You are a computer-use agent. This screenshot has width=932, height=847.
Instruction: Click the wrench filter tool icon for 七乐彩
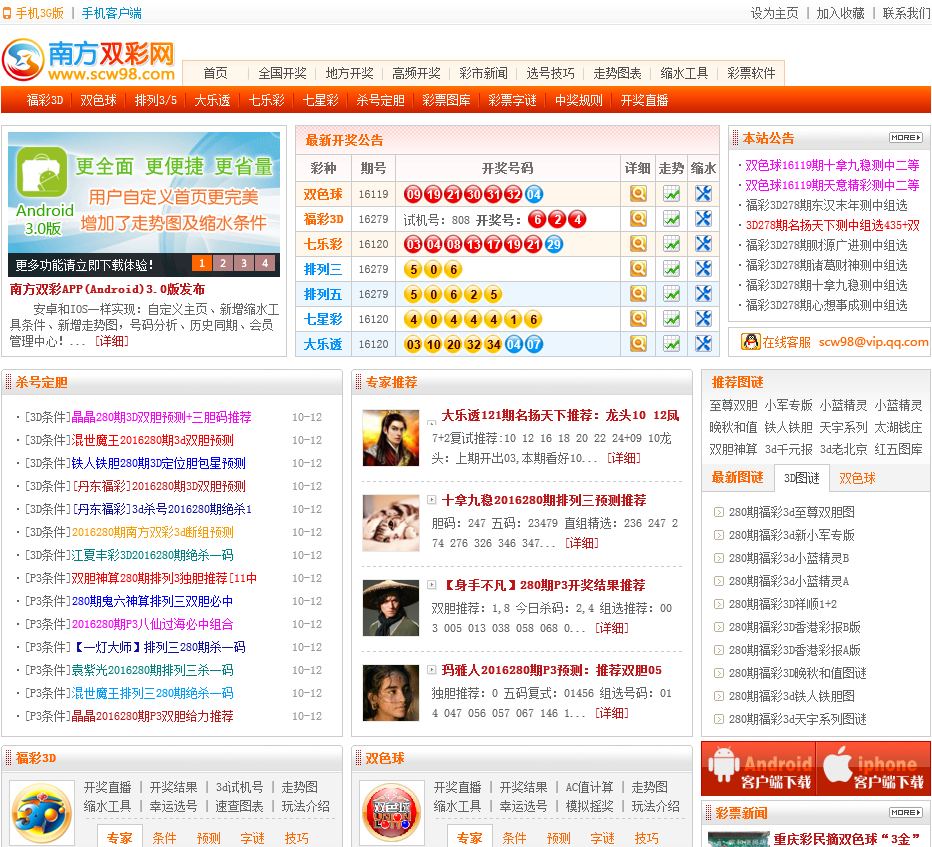pos(703,244)
